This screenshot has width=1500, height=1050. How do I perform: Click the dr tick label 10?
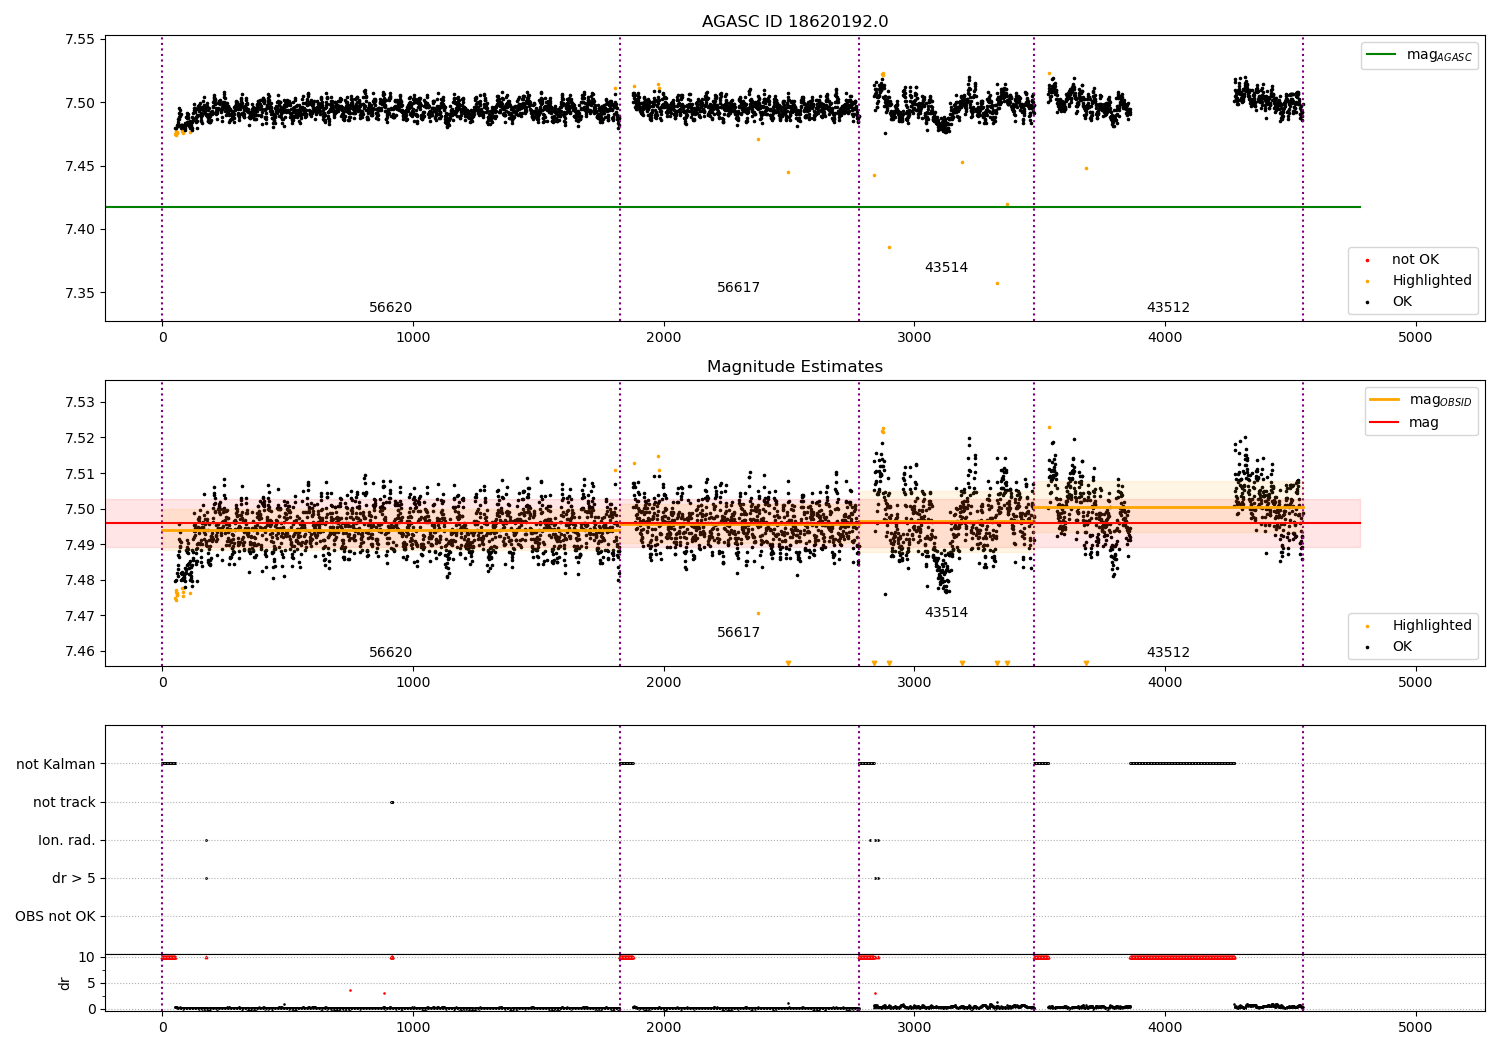pyautogui.click(x=87, y=958)
